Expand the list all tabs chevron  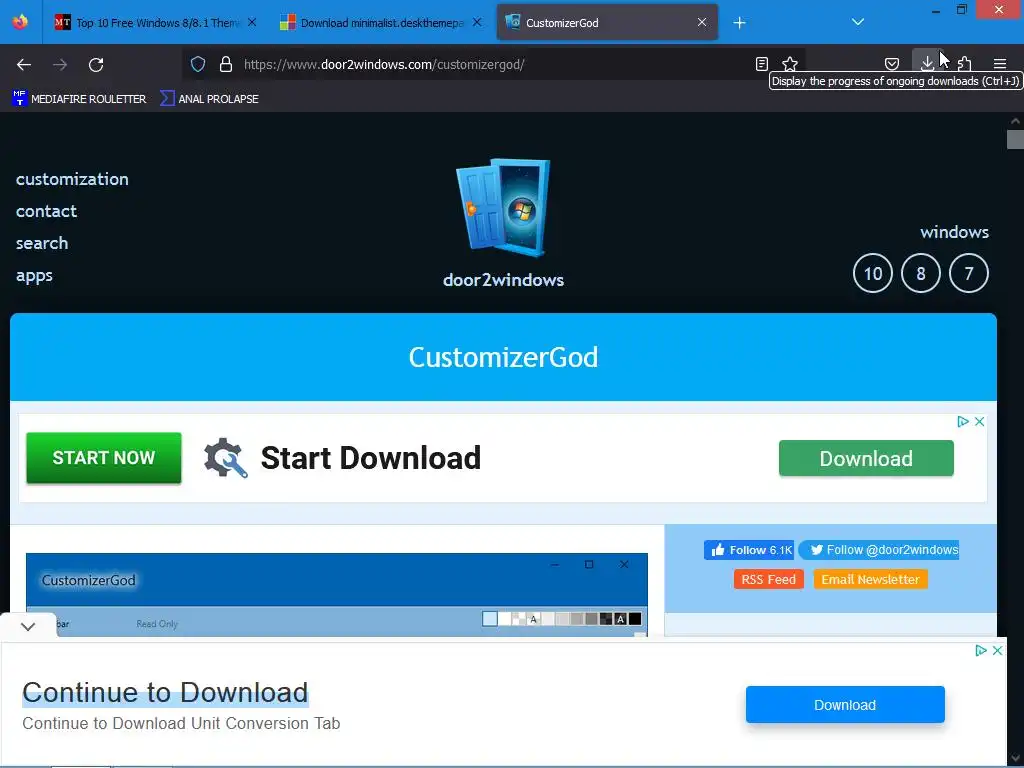coord(858,22)
